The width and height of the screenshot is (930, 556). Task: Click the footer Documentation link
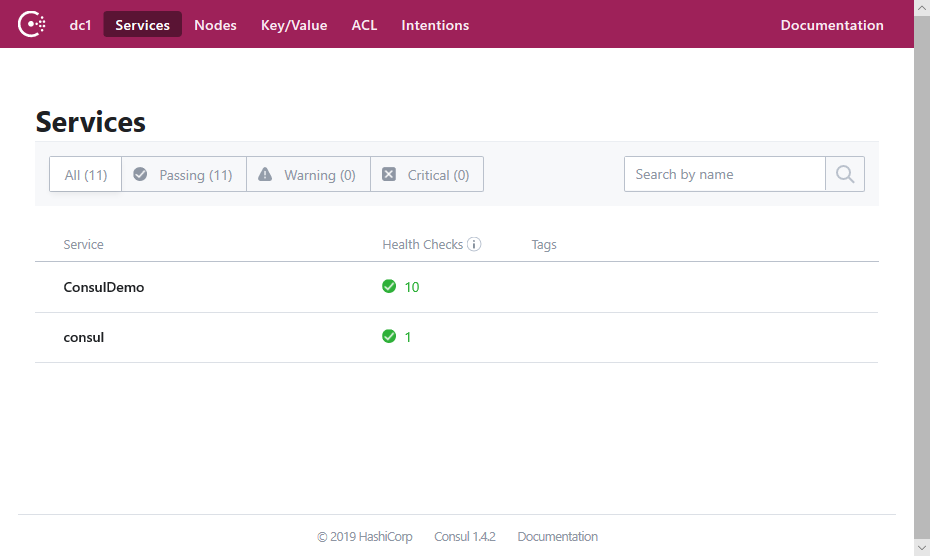(x=557, y=537)
